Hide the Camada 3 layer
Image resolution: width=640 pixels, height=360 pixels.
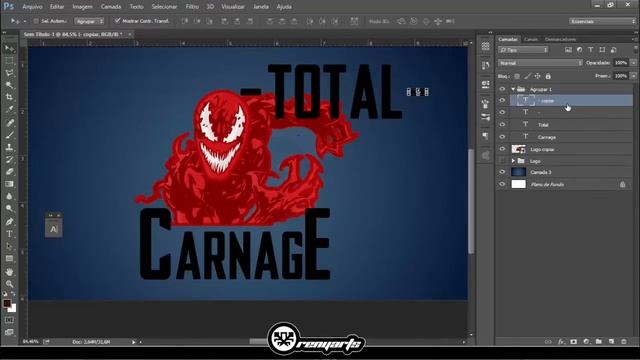coord(502,172)
